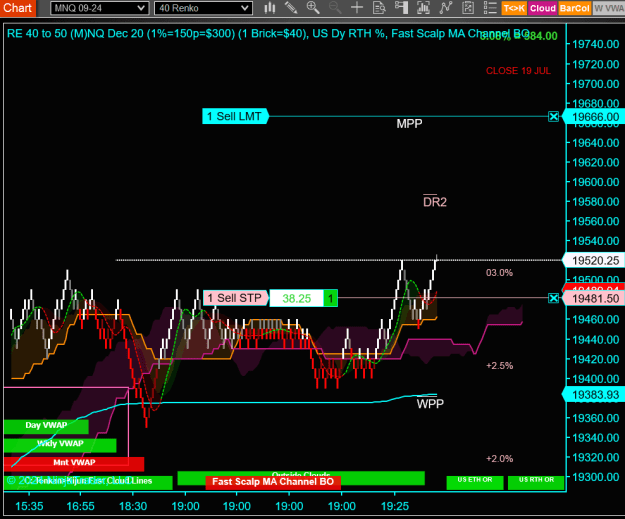Image resolution: width=625 pixels, height=519 pixels.
Task: Click the zoom in magnifier icon
Action: 313,8
